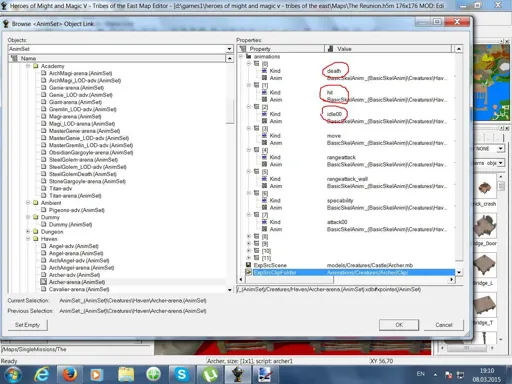512x384 pixels.
Task: Click the ExpSrcScene property icon
Action: 248,265
